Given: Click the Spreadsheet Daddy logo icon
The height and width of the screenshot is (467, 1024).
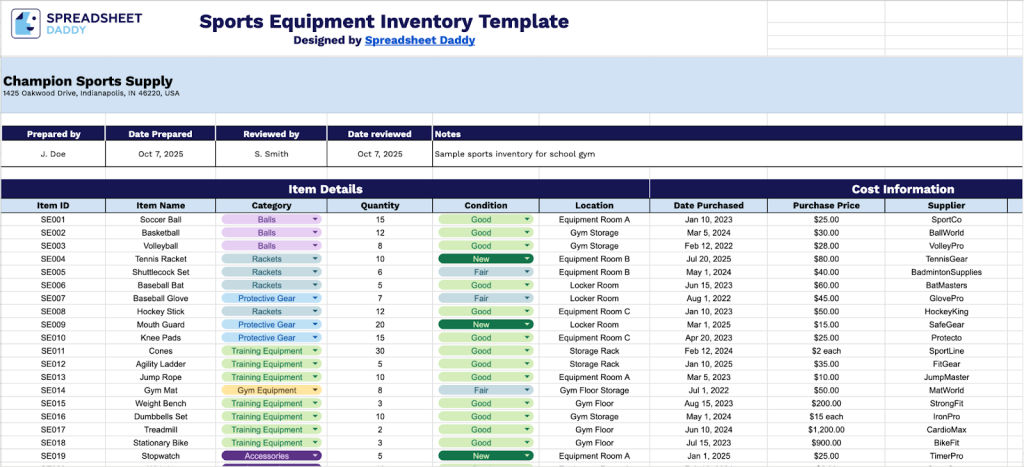Looking at the screenshot, I should pyautogui.click(x=26, y=24).
